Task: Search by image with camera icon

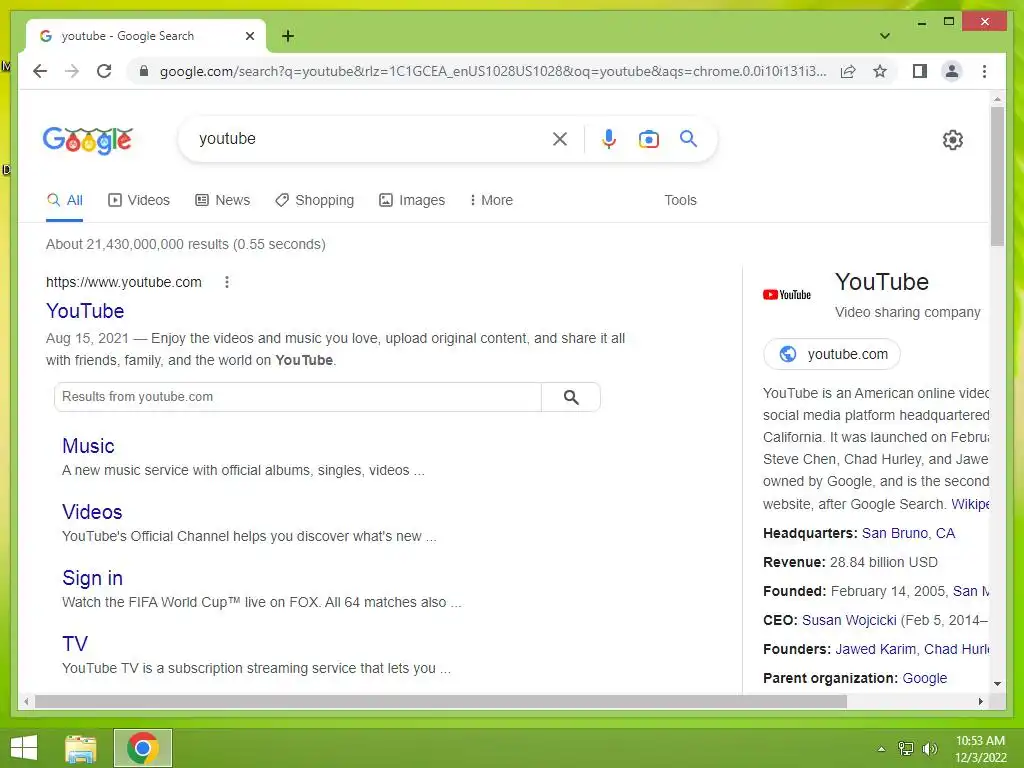Action: click(x=648, y=138)
